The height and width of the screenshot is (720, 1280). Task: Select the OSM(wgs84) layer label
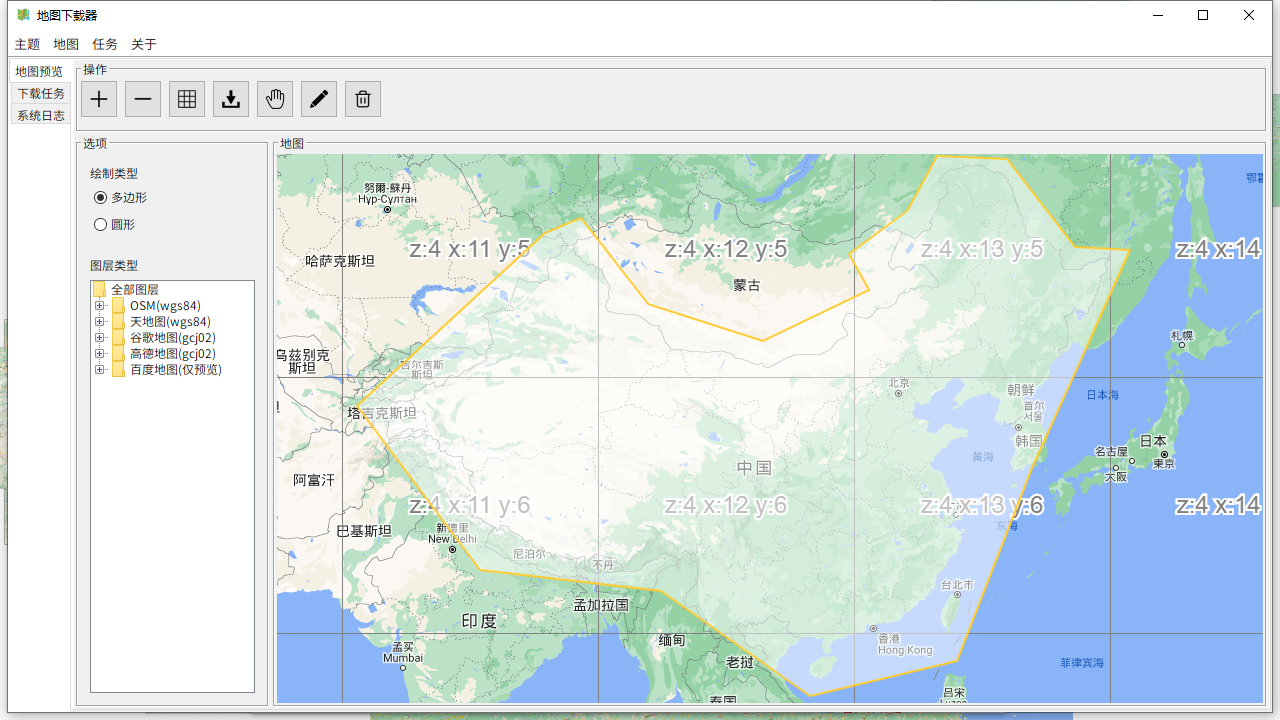click(165, 306)
